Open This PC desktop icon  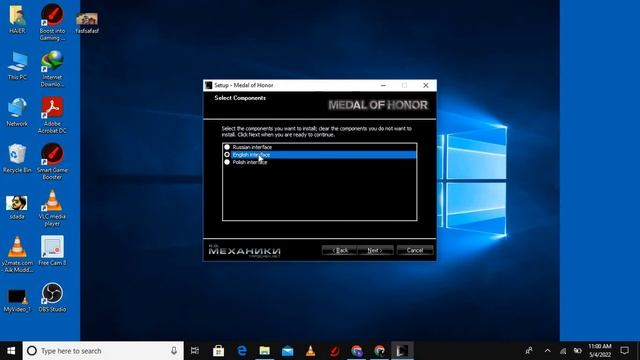click(17, 66)
